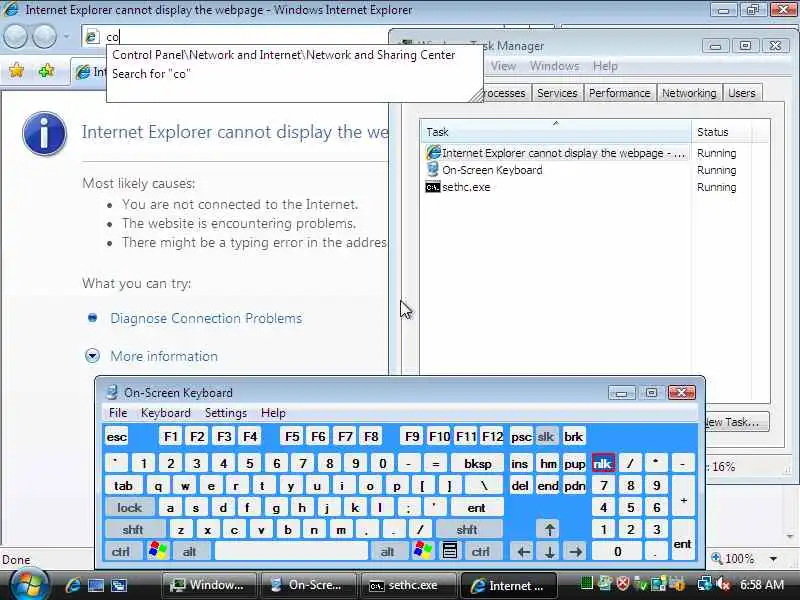
Task: Click the Add to Favorites star-plus icon
Action: (46, 70)
